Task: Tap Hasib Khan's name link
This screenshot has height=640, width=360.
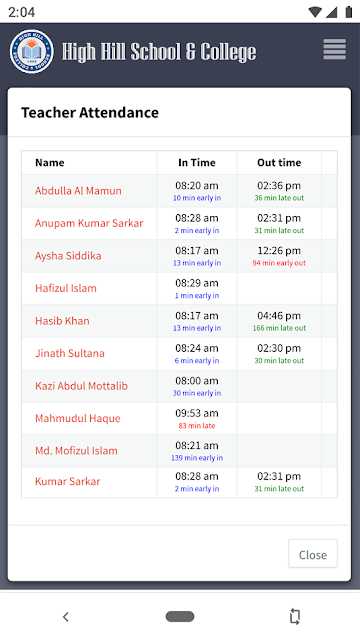Action: tap(62, 321)
